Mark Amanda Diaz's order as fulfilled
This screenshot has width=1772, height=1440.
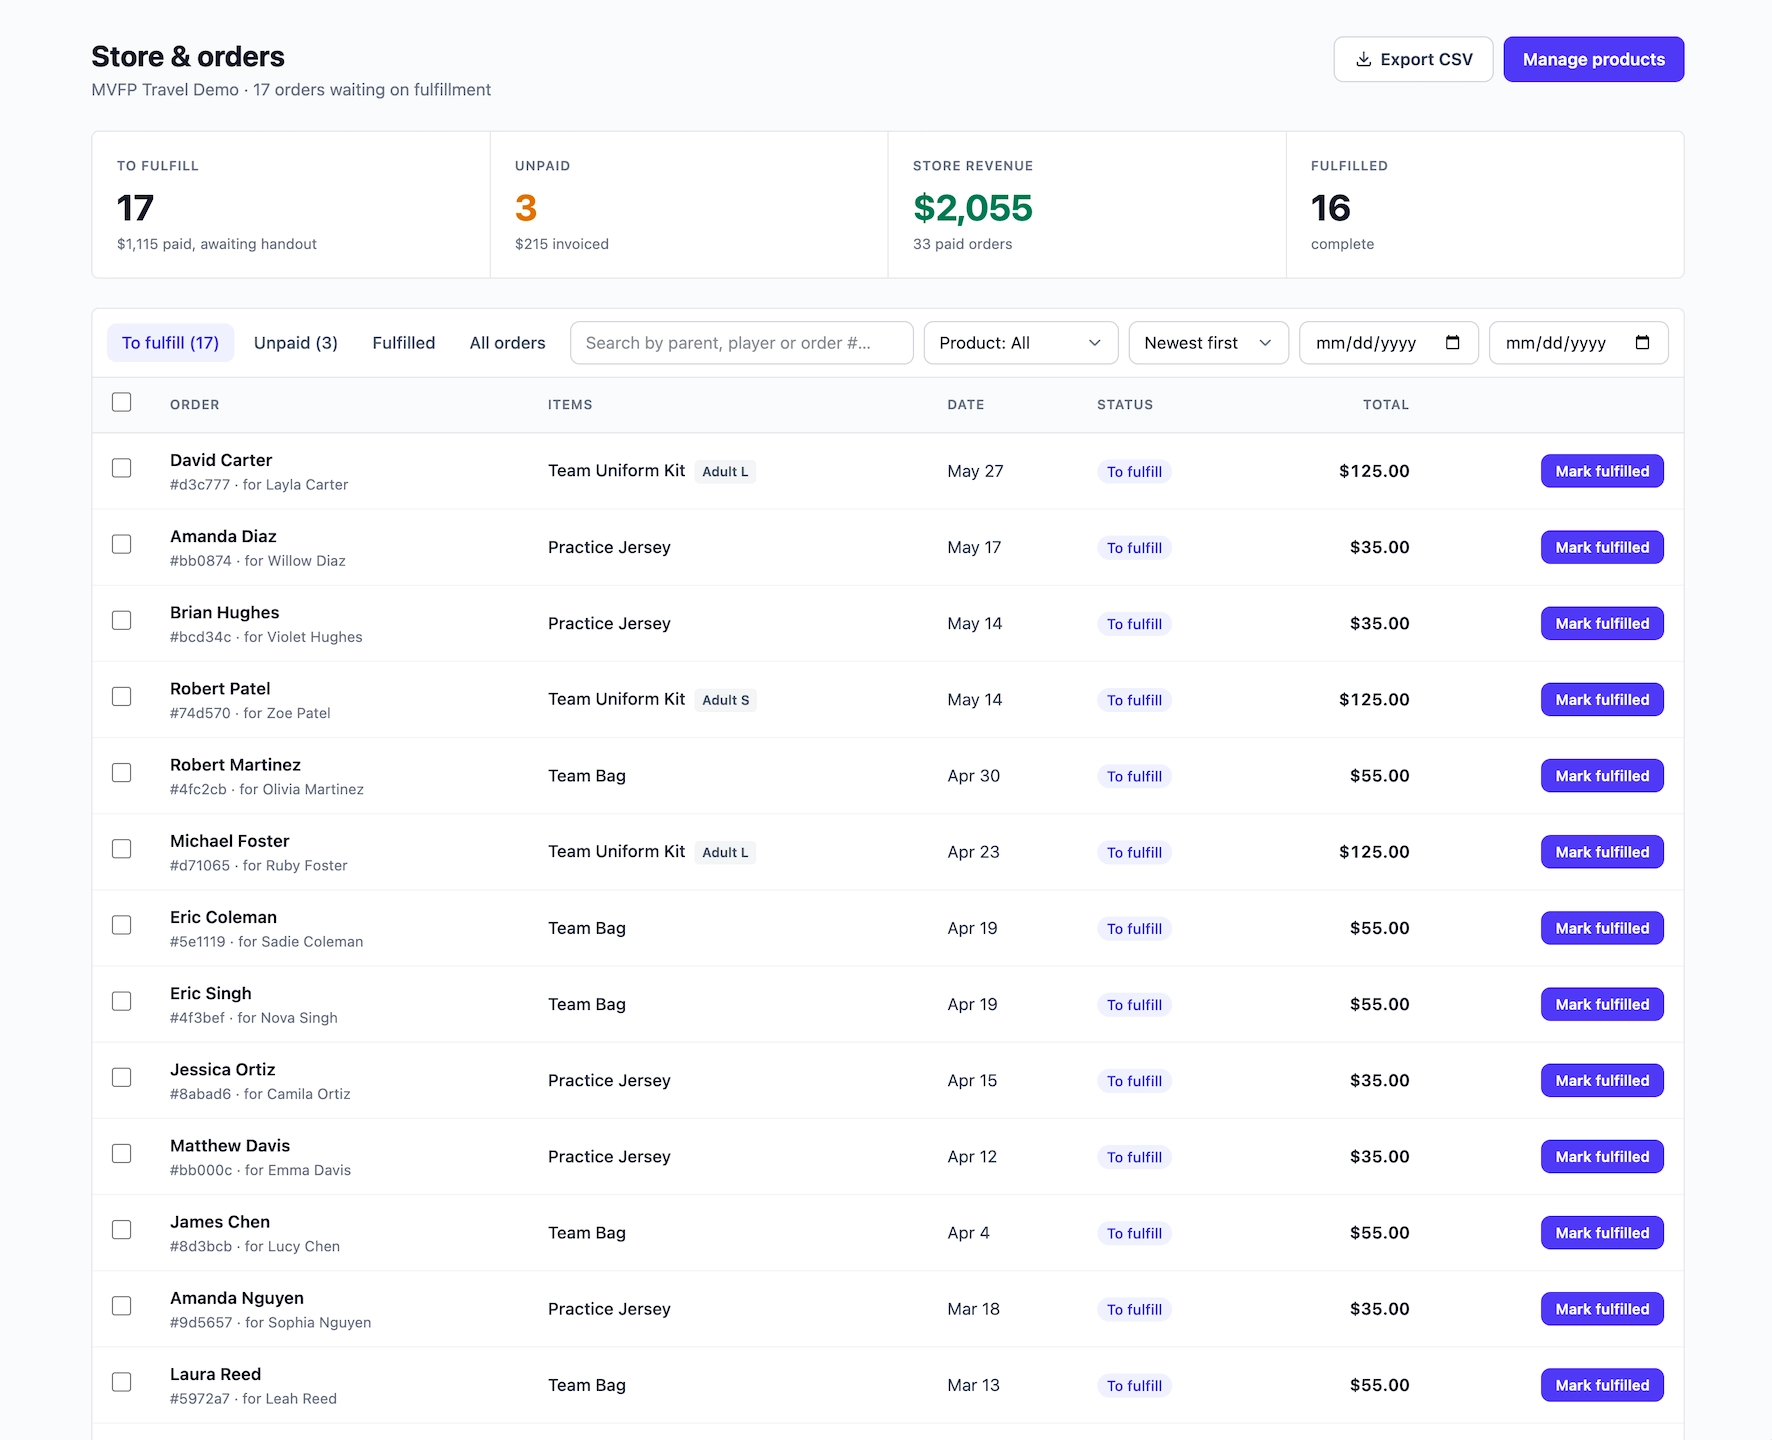coord(1602,547)
